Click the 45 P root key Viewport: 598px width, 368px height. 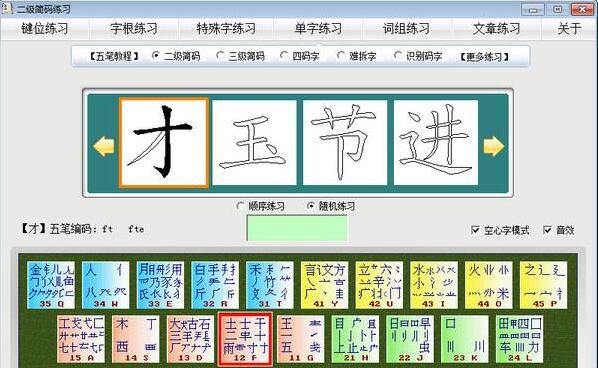543,285
